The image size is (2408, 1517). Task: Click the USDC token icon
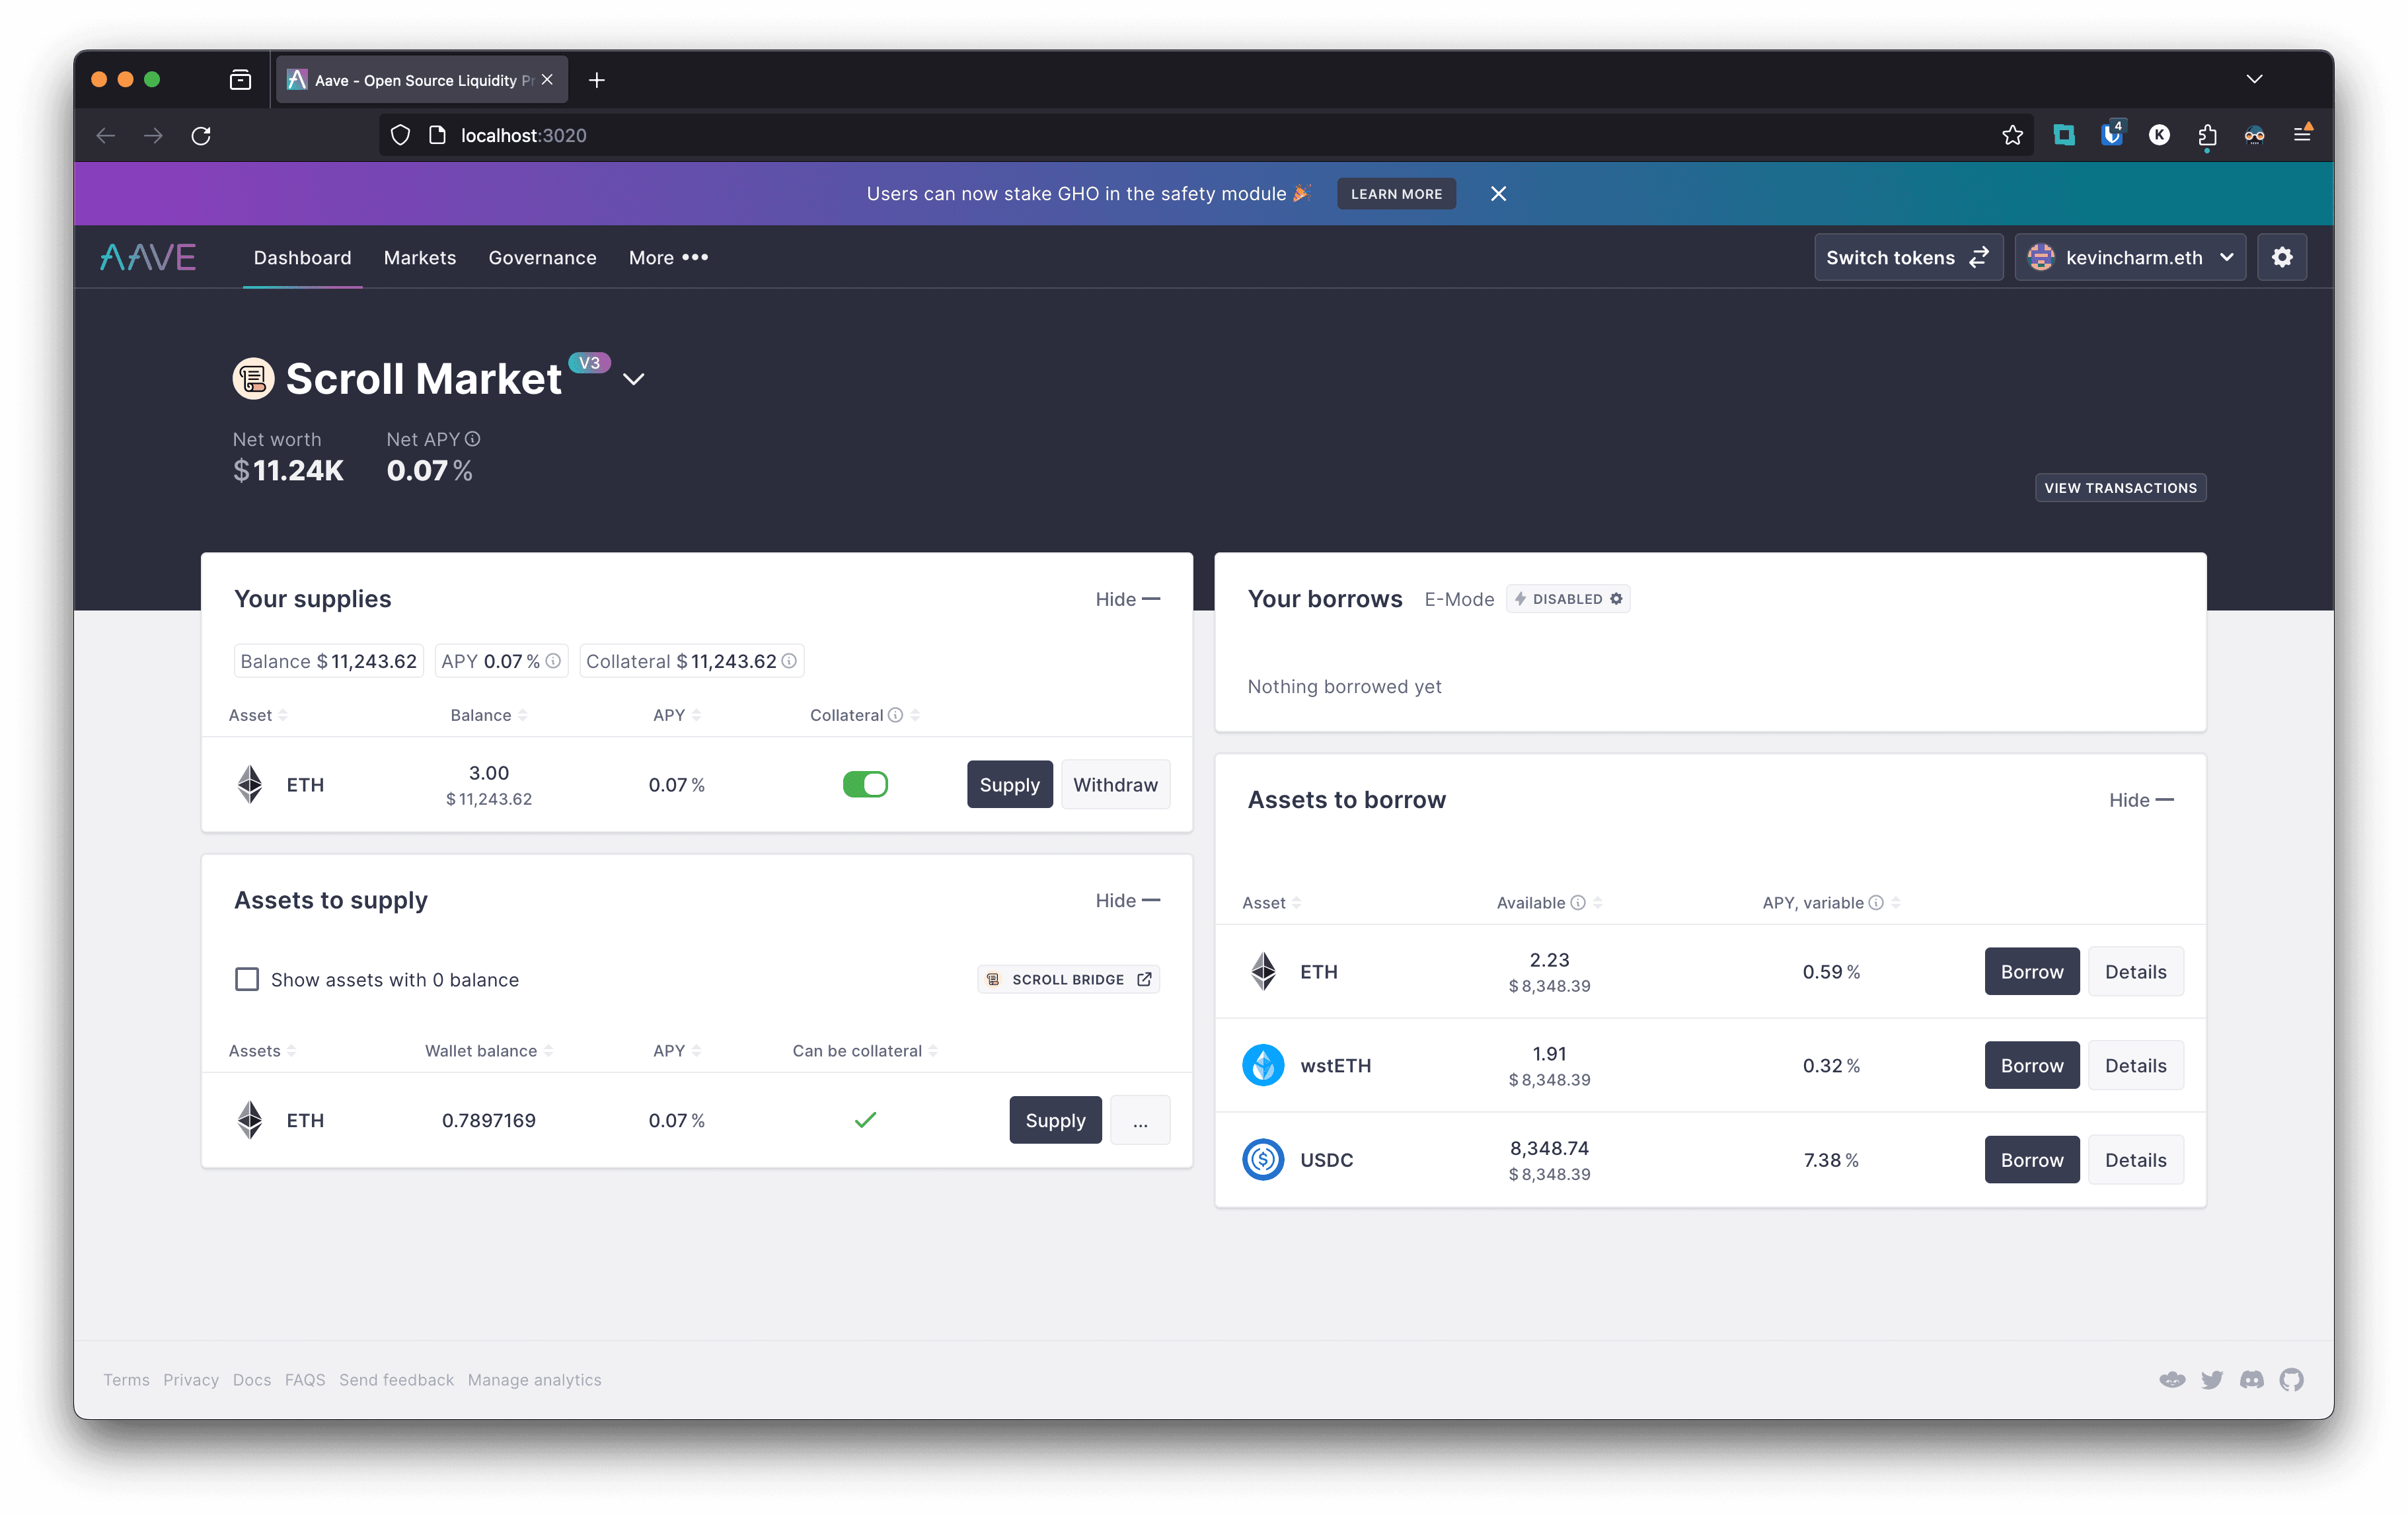[1264, 1160]
